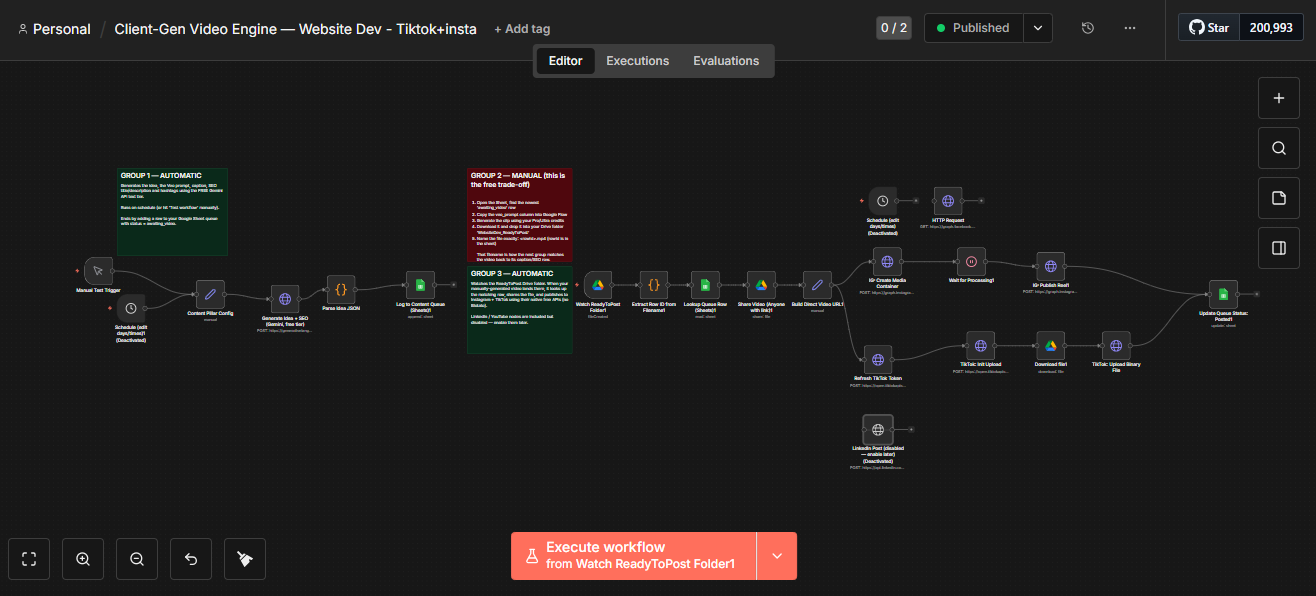Open the node search magnifier on right panel
This screenshot has width=1316, height=596.
(1278, 148)
